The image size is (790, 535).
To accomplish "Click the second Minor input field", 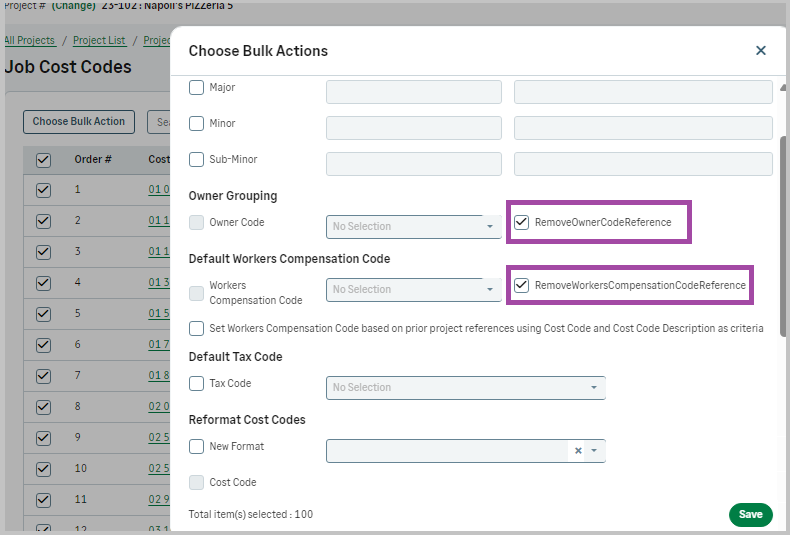I will 643,128.
